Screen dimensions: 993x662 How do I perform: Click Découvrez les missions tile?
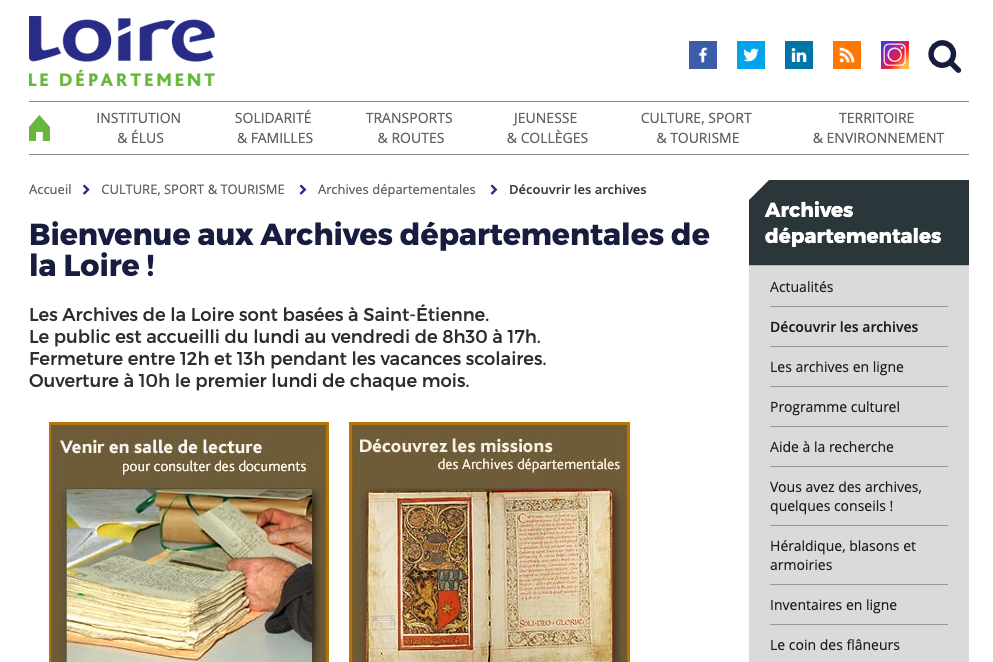point(490,542)
